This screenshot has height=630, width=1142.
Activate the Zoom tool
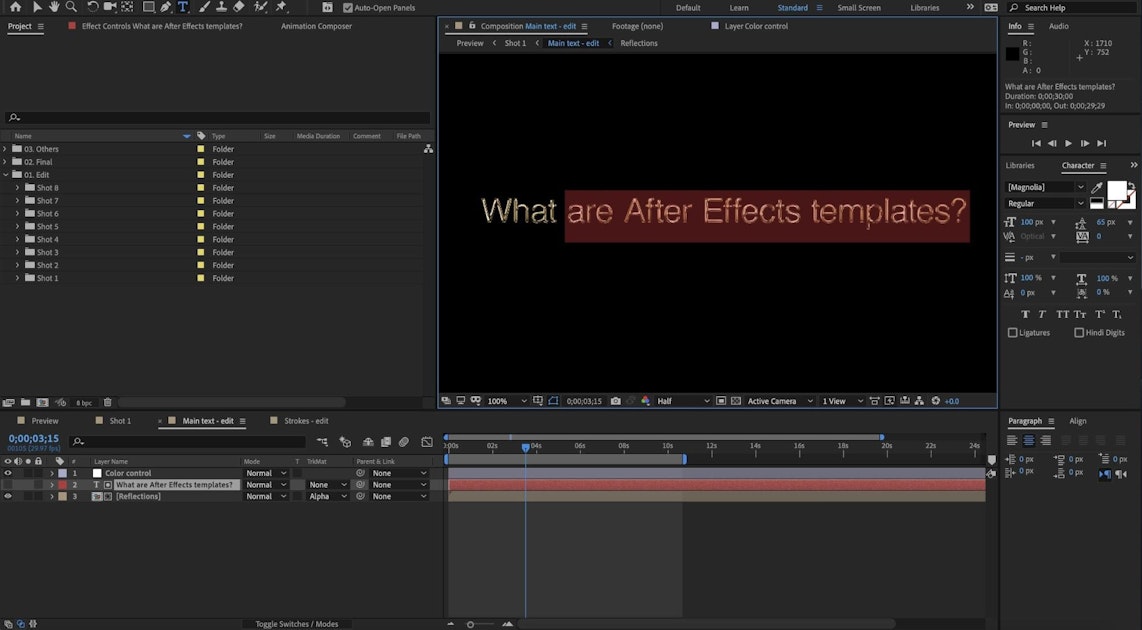[70, 6]
